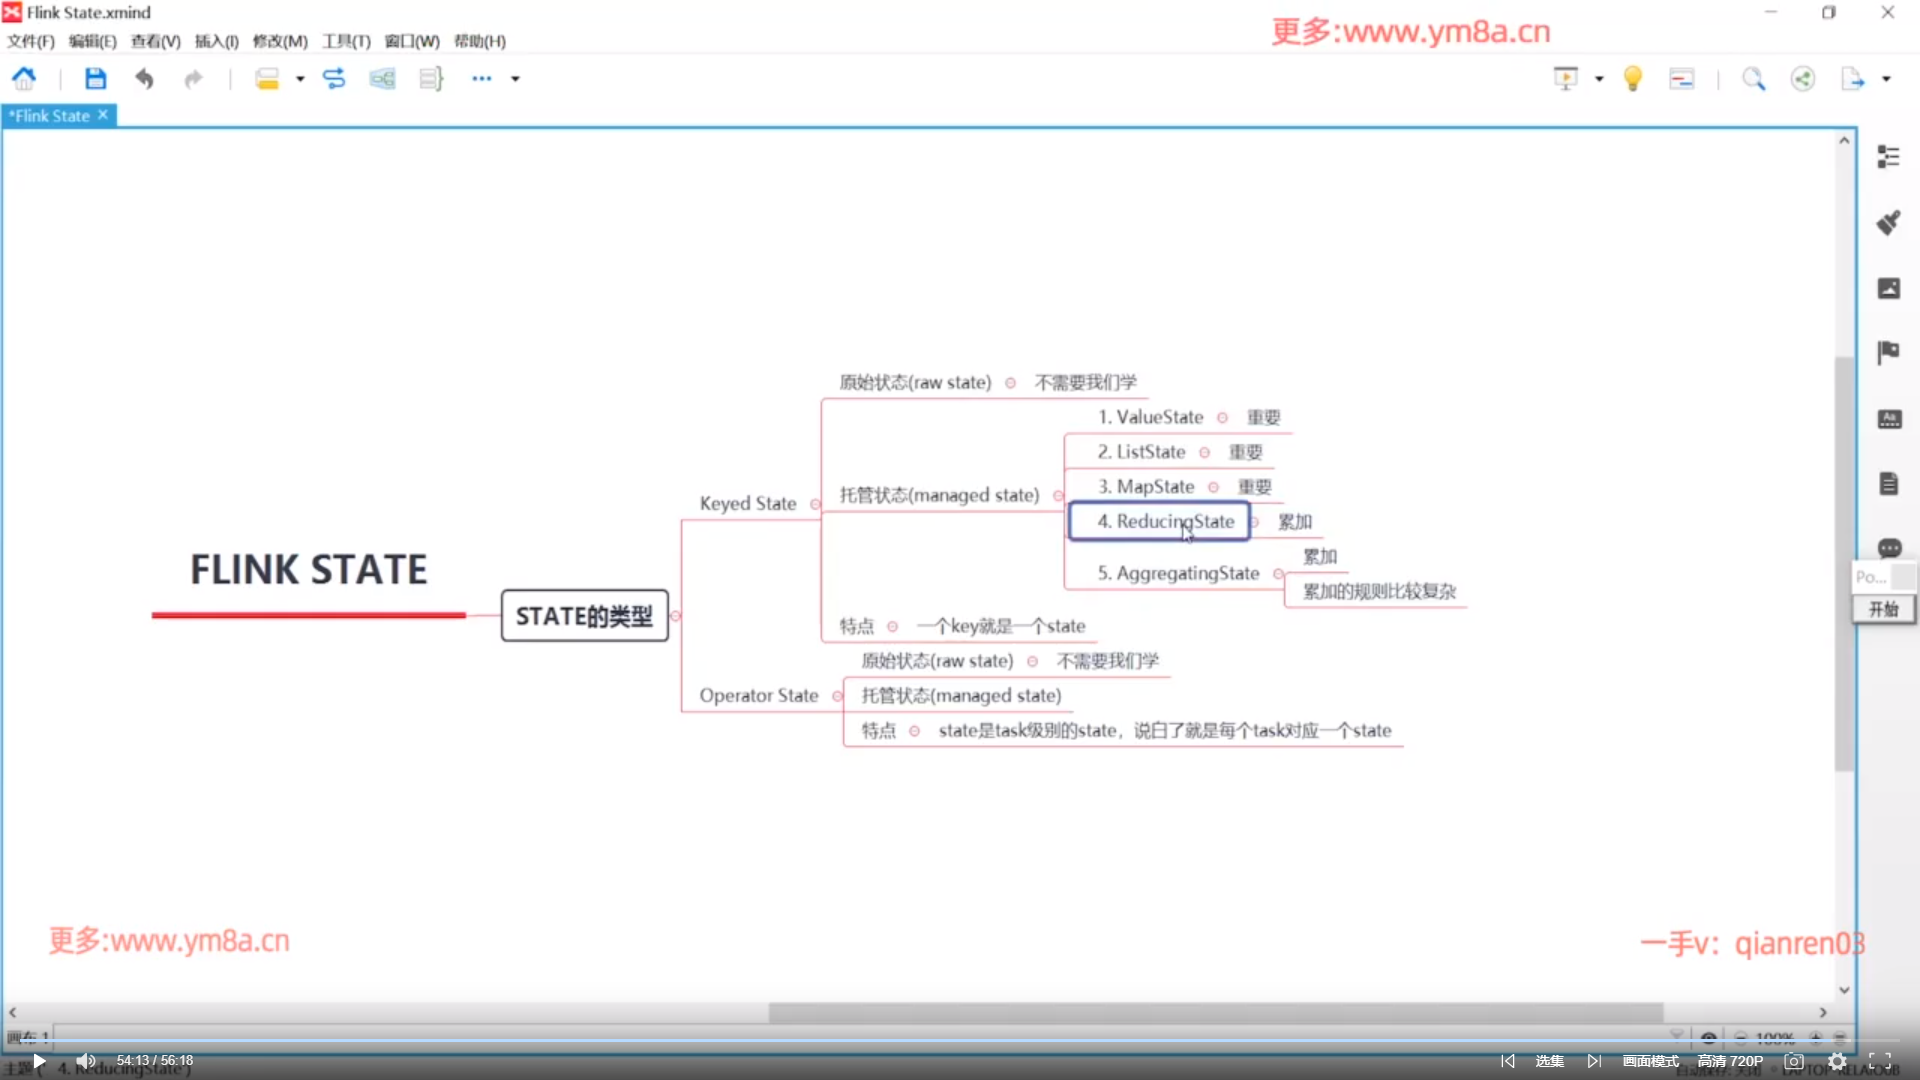1920x1080 pixels.
Task: Undo last action with arrow icon
Action: coord(144,78)
